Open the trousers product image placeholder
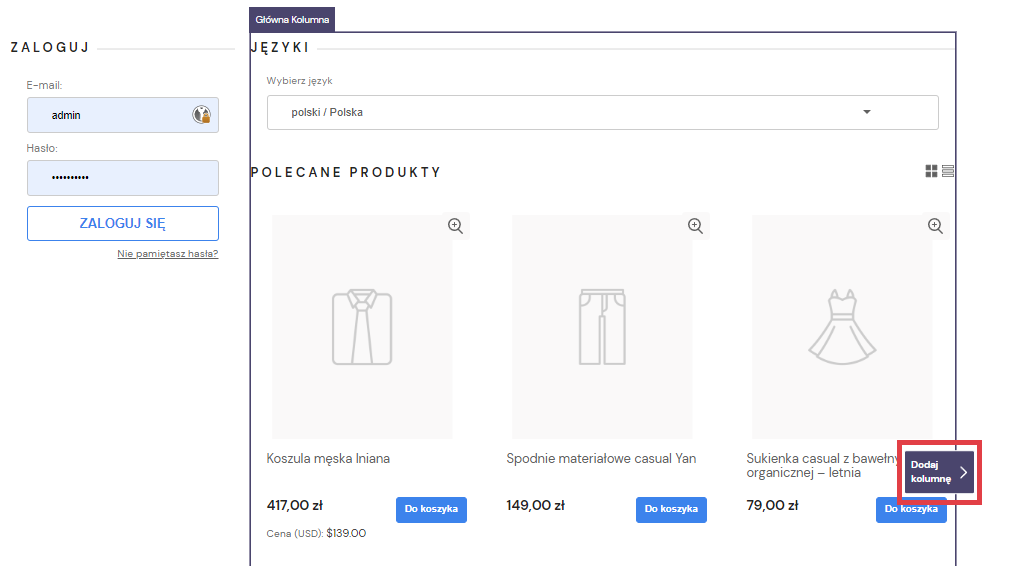 (602, 327)
